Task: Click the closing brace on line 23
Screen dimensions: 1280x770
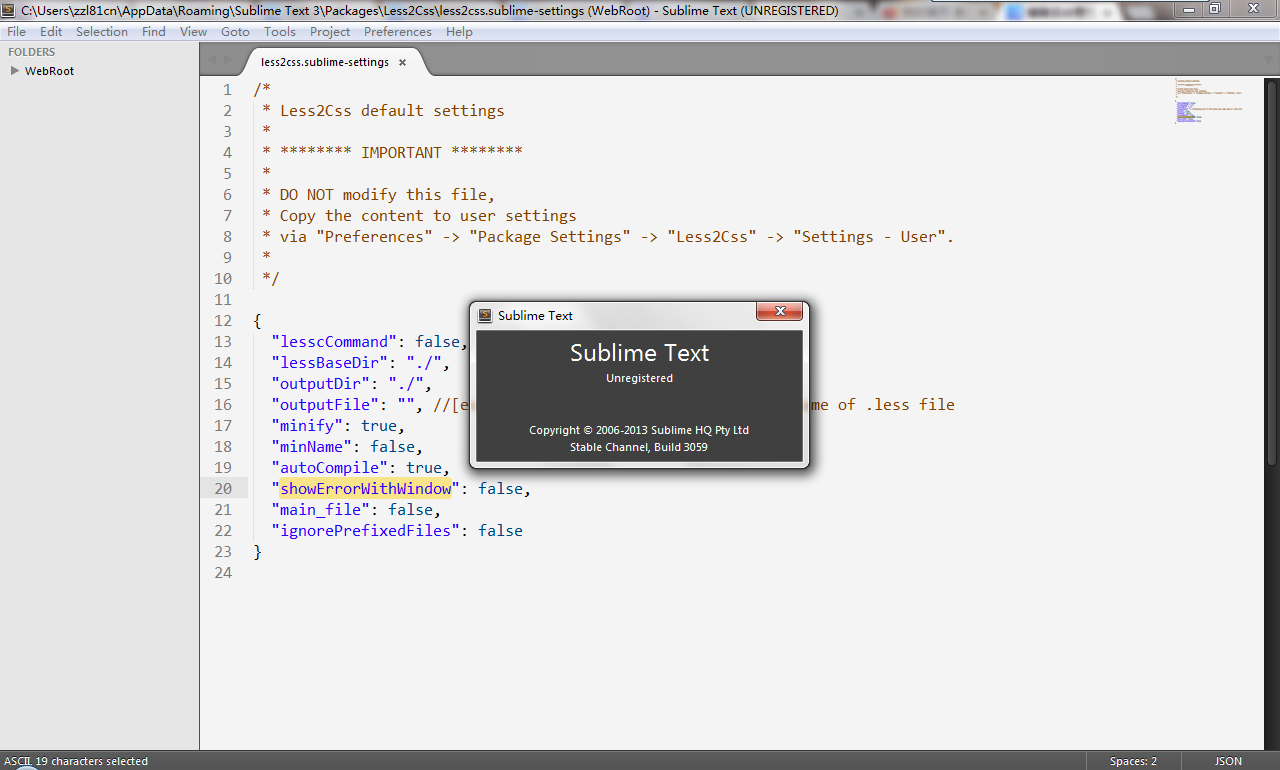Action: 258,551
